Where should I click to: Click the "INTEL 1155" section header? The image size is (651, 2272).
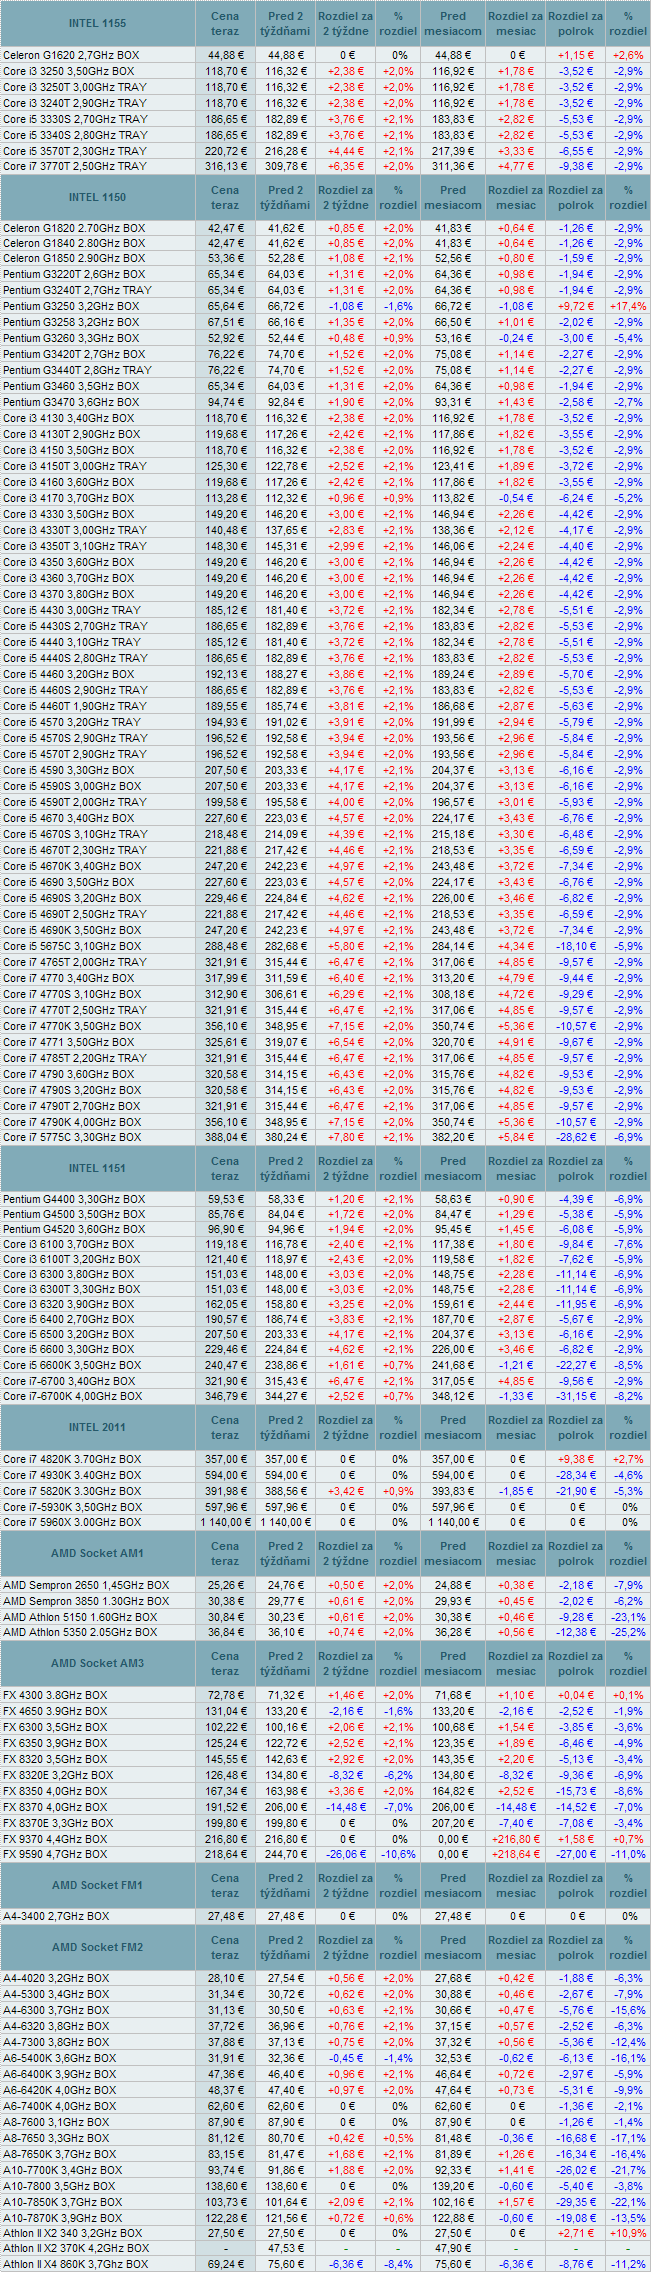click(98, 23)
